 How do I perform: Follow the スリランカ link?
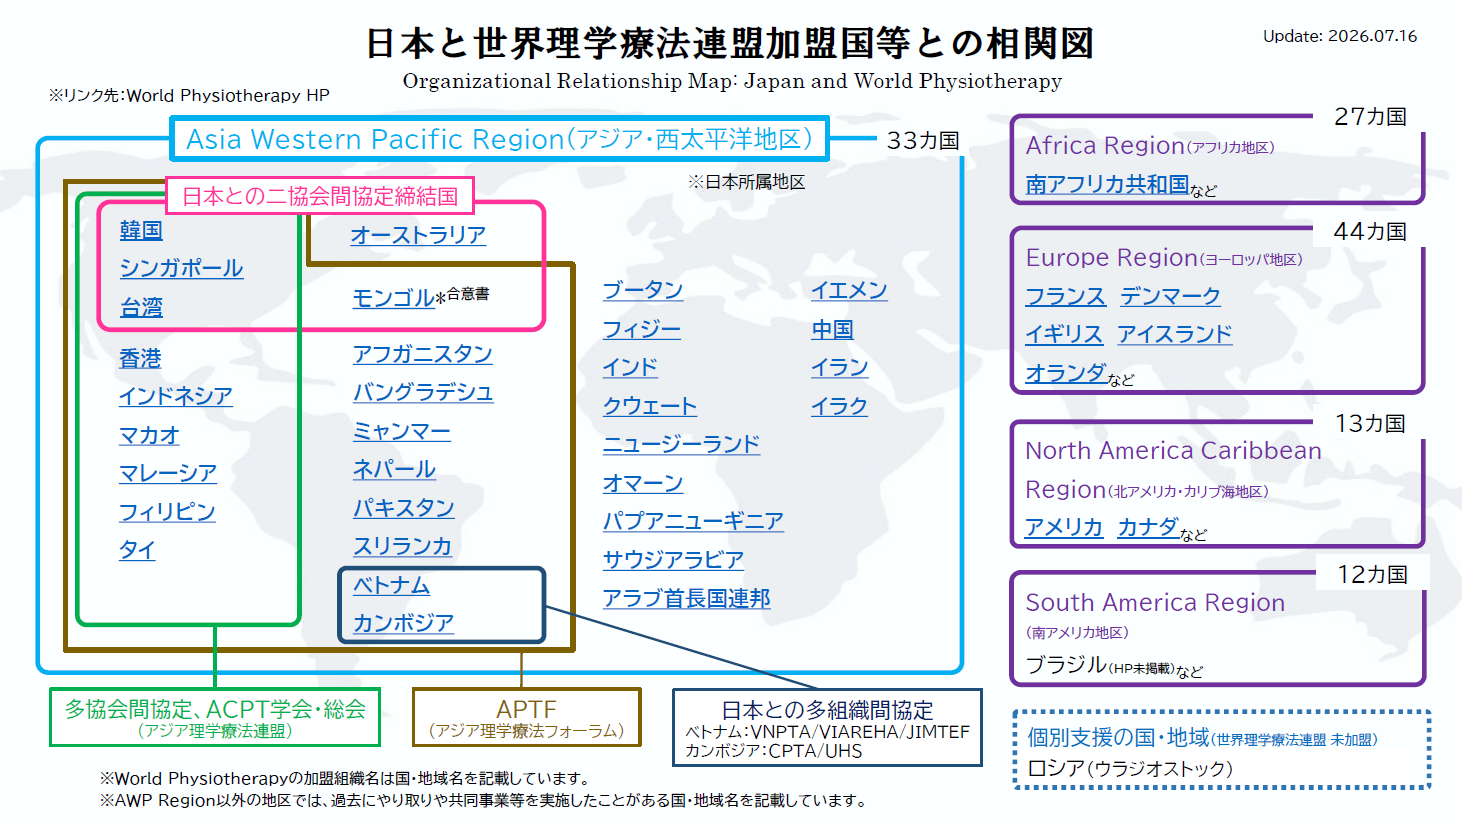402,546
